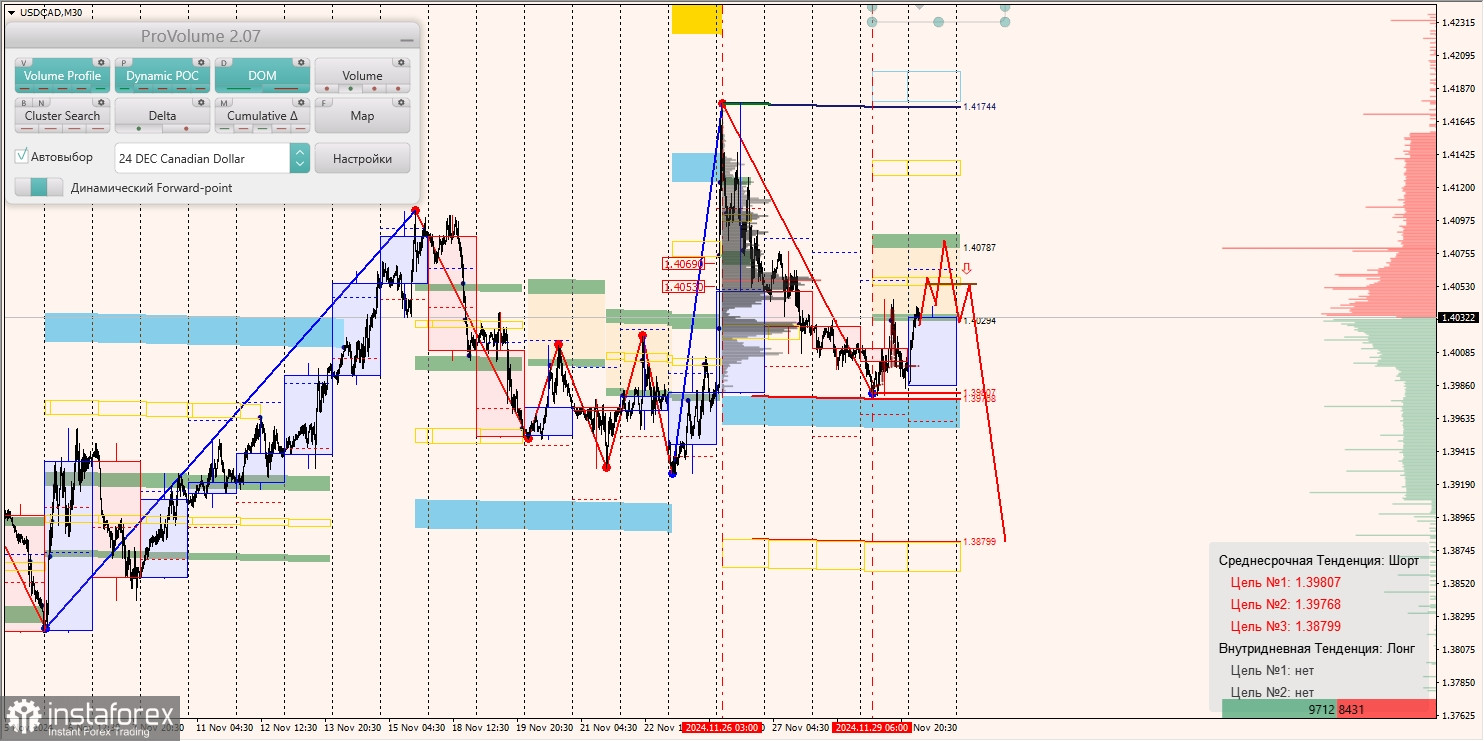The image size is (1484, 741).
Task: Open Dynamic POC gear settings
Action: (201, 62)
